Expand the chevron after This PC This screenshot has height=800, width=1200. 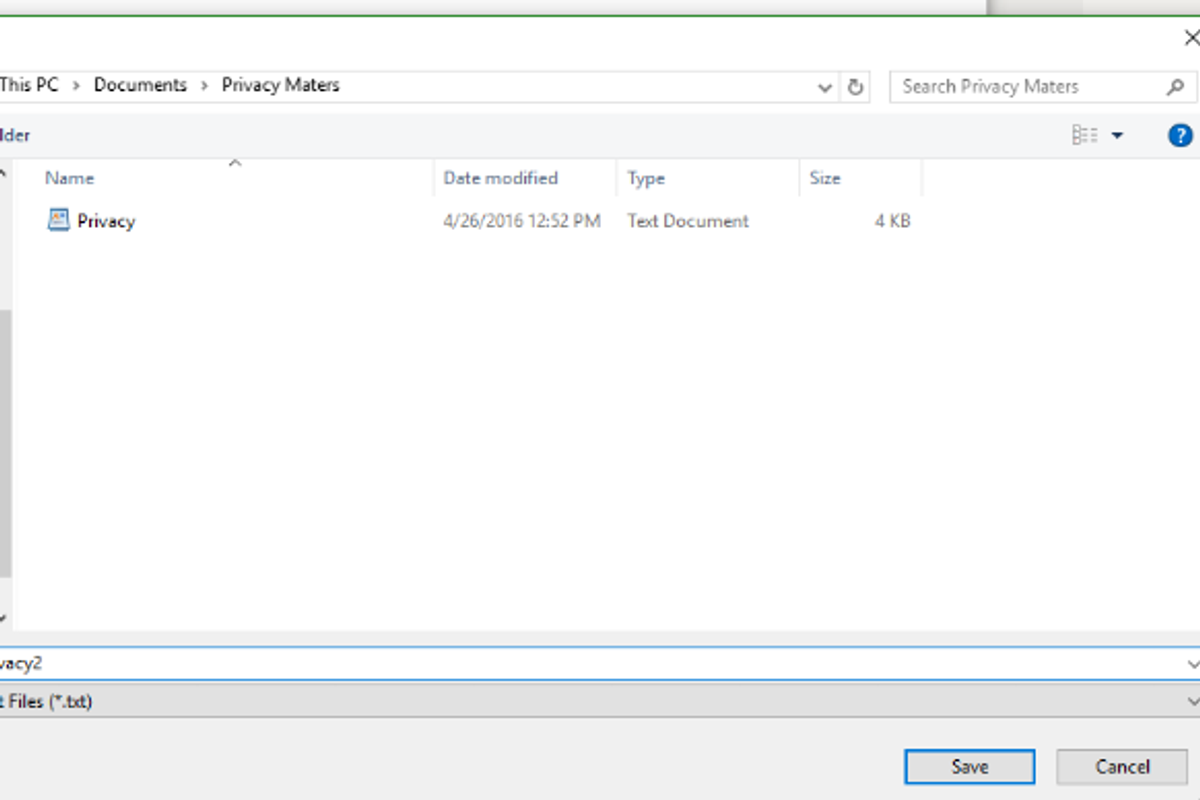76,86
